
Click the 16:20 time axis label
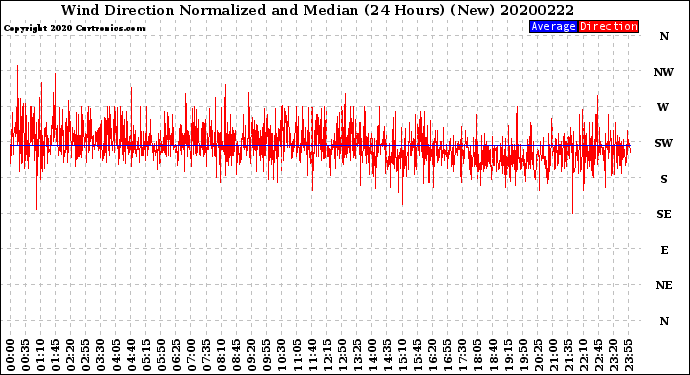coord(433,355)
